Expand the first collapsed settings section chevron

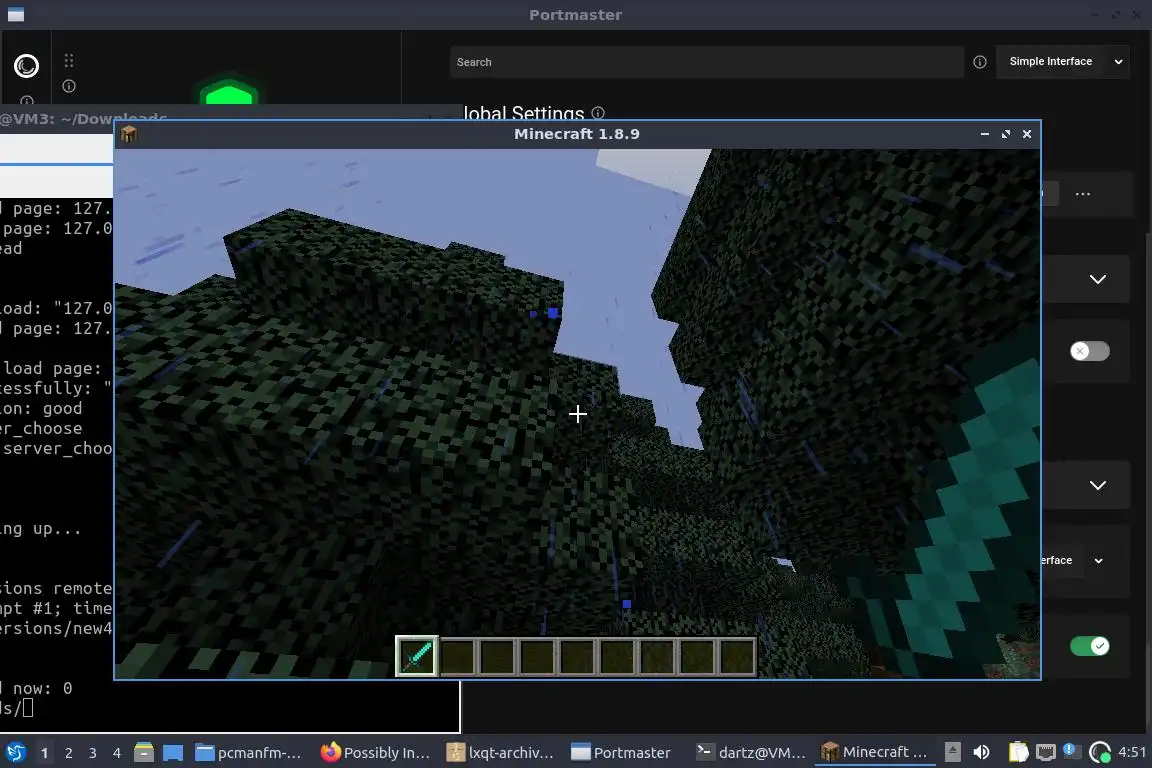point(1098,279)
